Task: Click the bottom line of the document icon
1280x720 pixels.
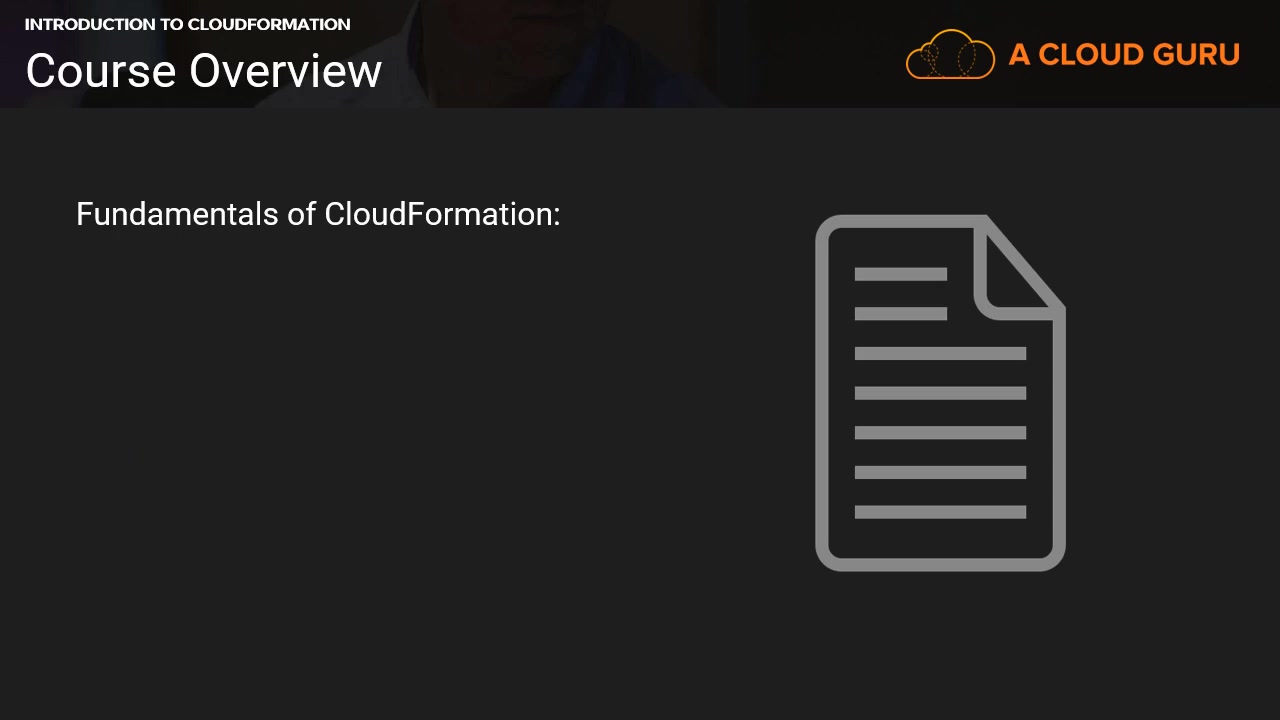Action: pyautogui.click(x=940, y=512)
